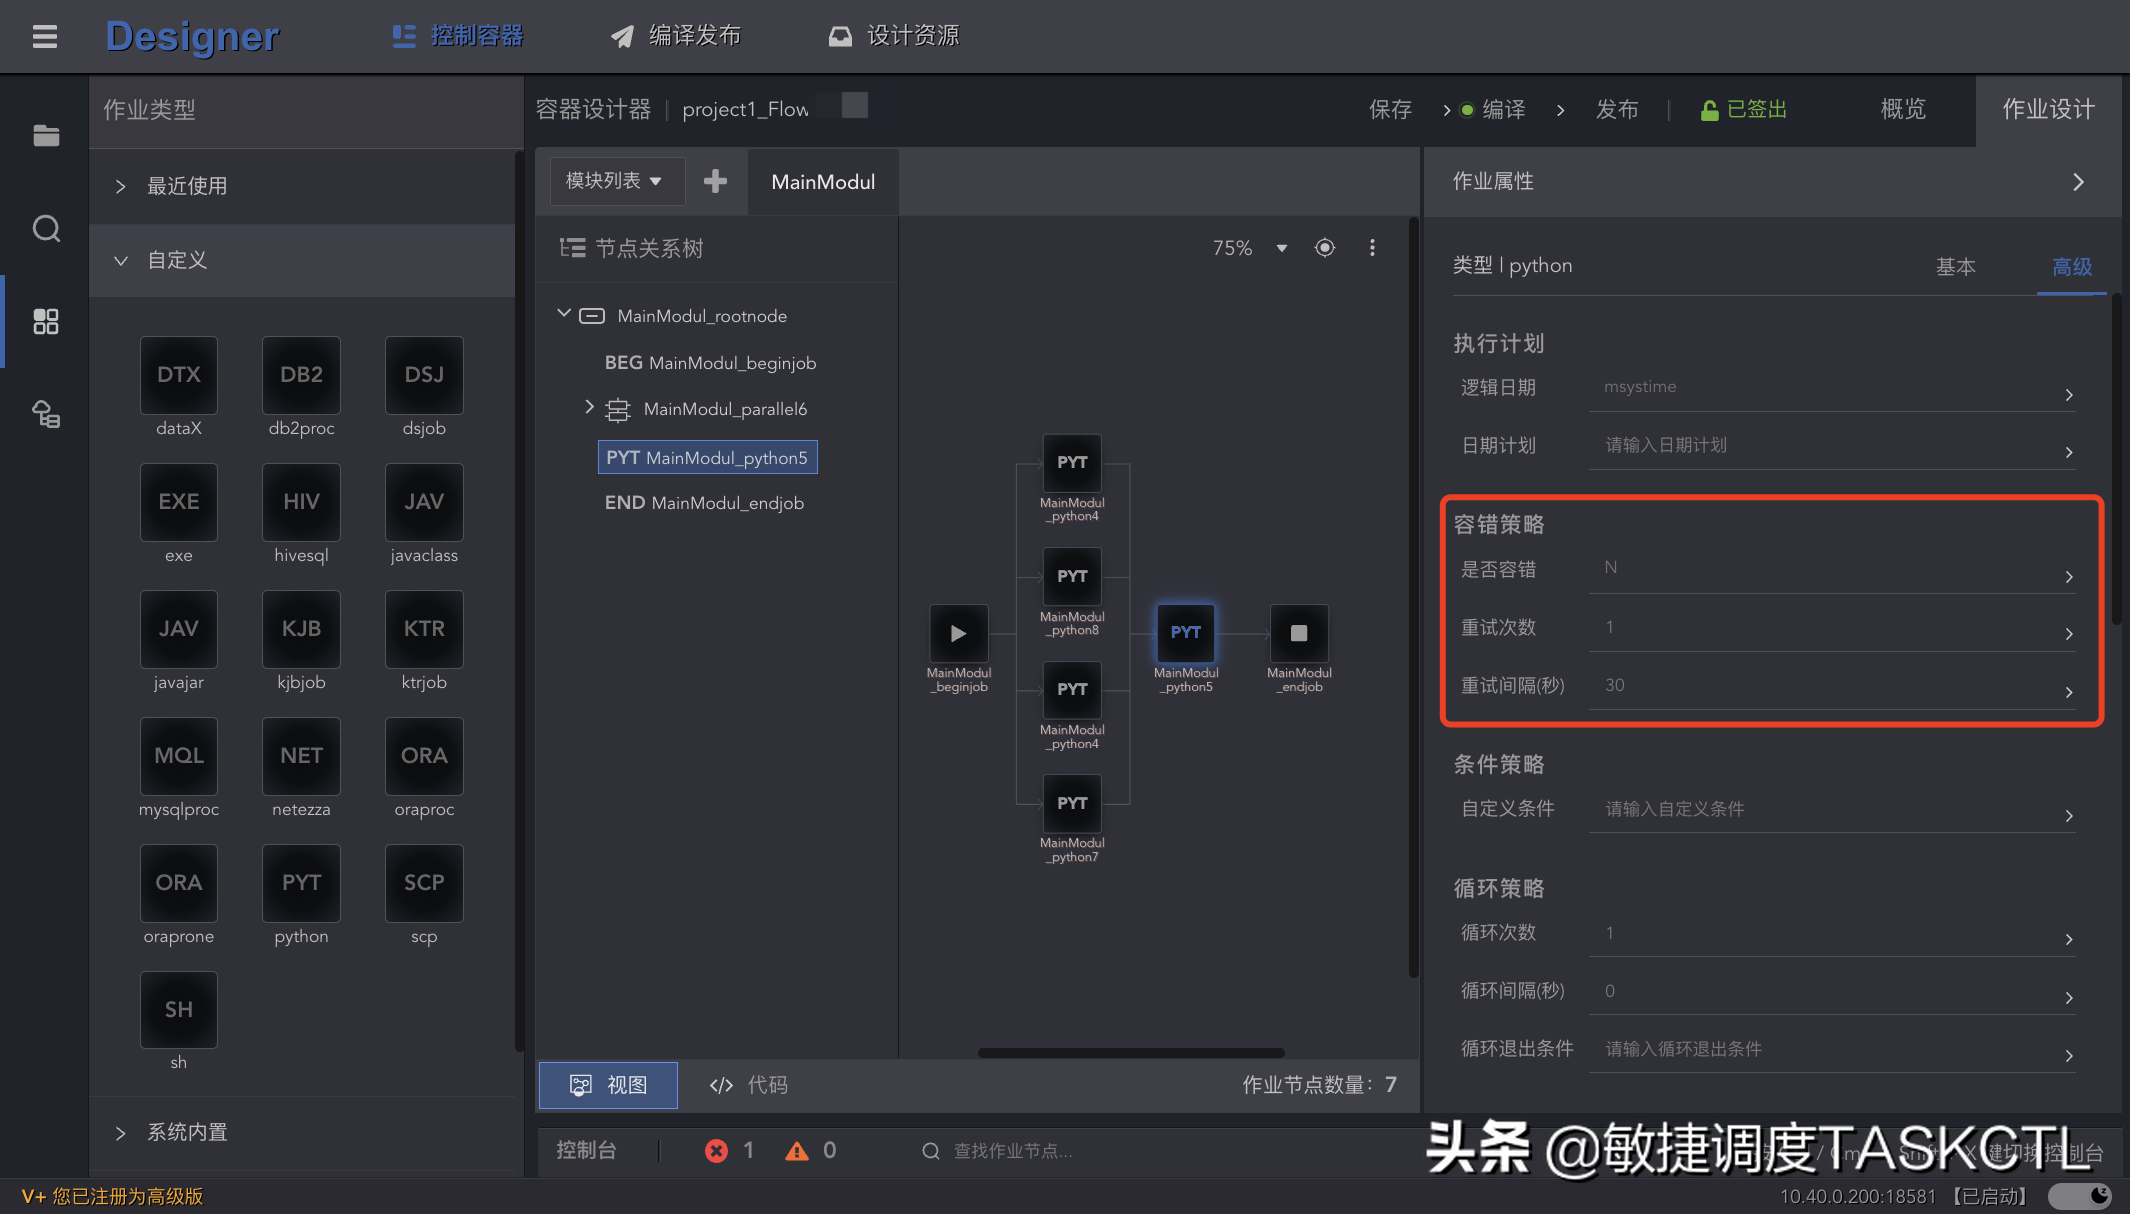This screenshot has height=1214, width=2130.
Task: Open the 模块列表 dropdown
Action: point(617,181)
